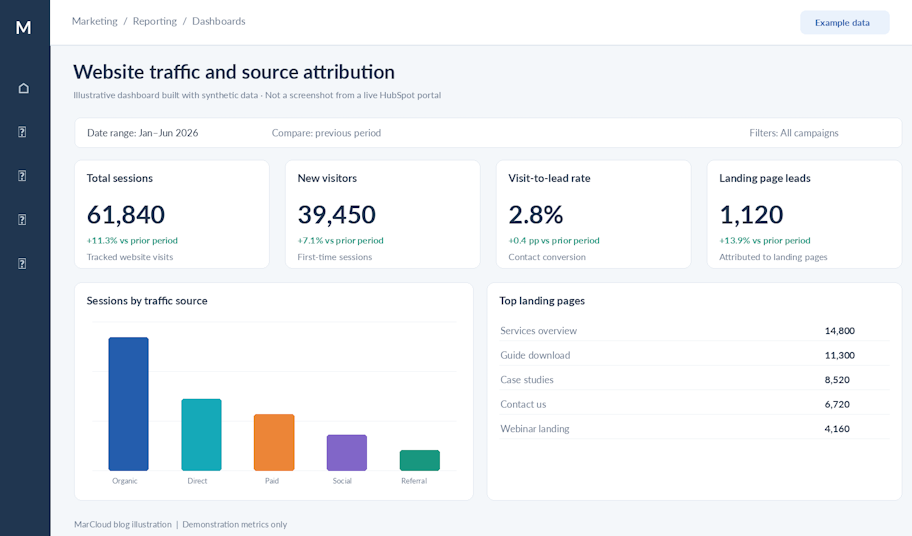Click the 'Direct' axis label
The width and height of the screenshot is (912, 536).
tap(197, 481)
